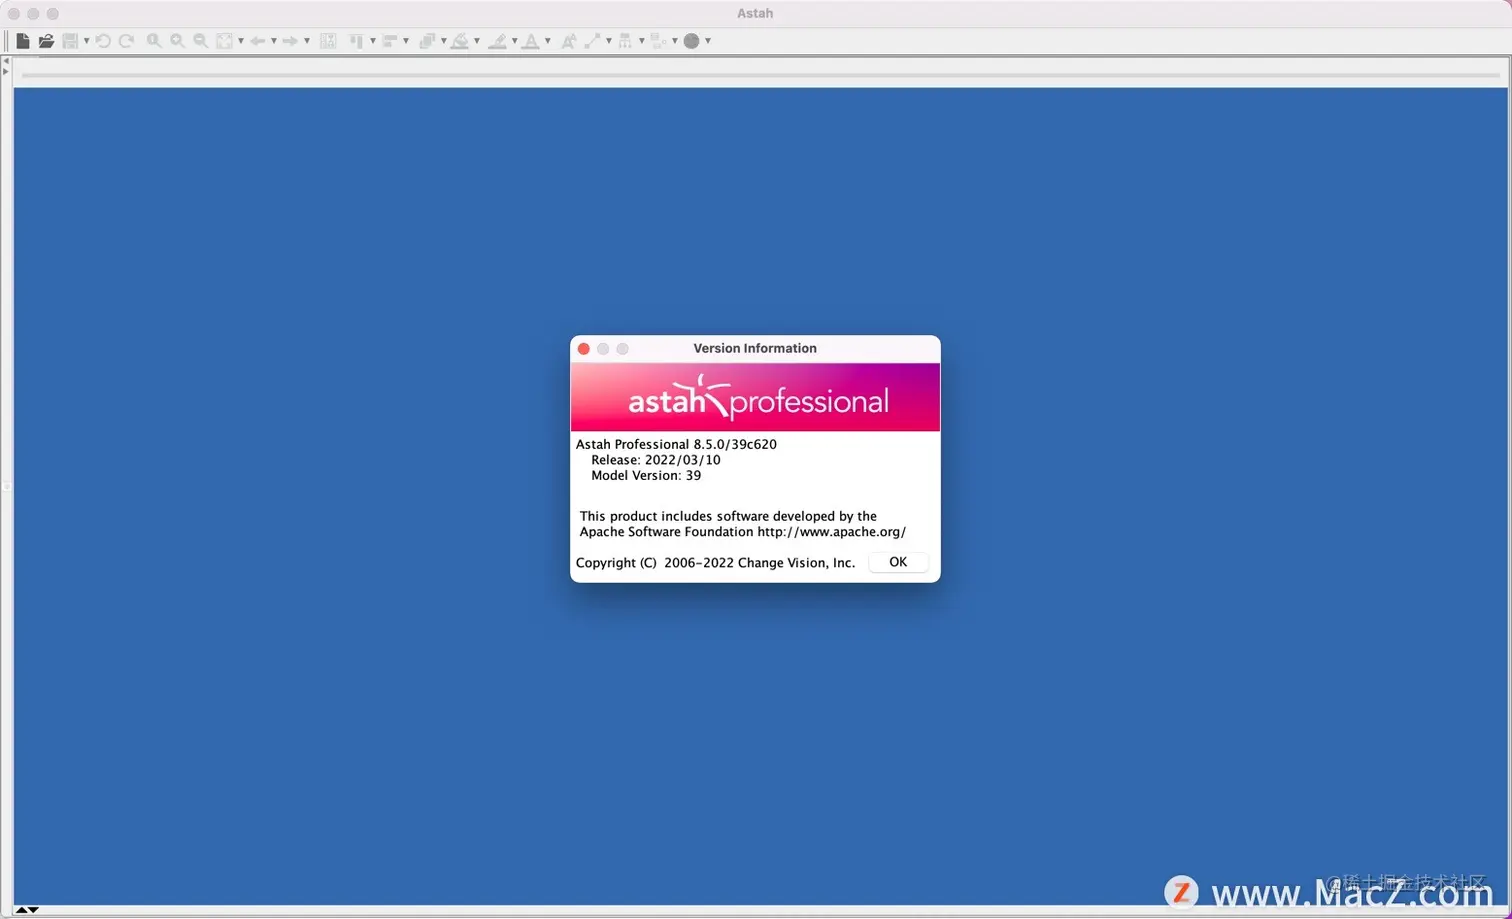Open the line color dropdown arrow

pos(514,41)
